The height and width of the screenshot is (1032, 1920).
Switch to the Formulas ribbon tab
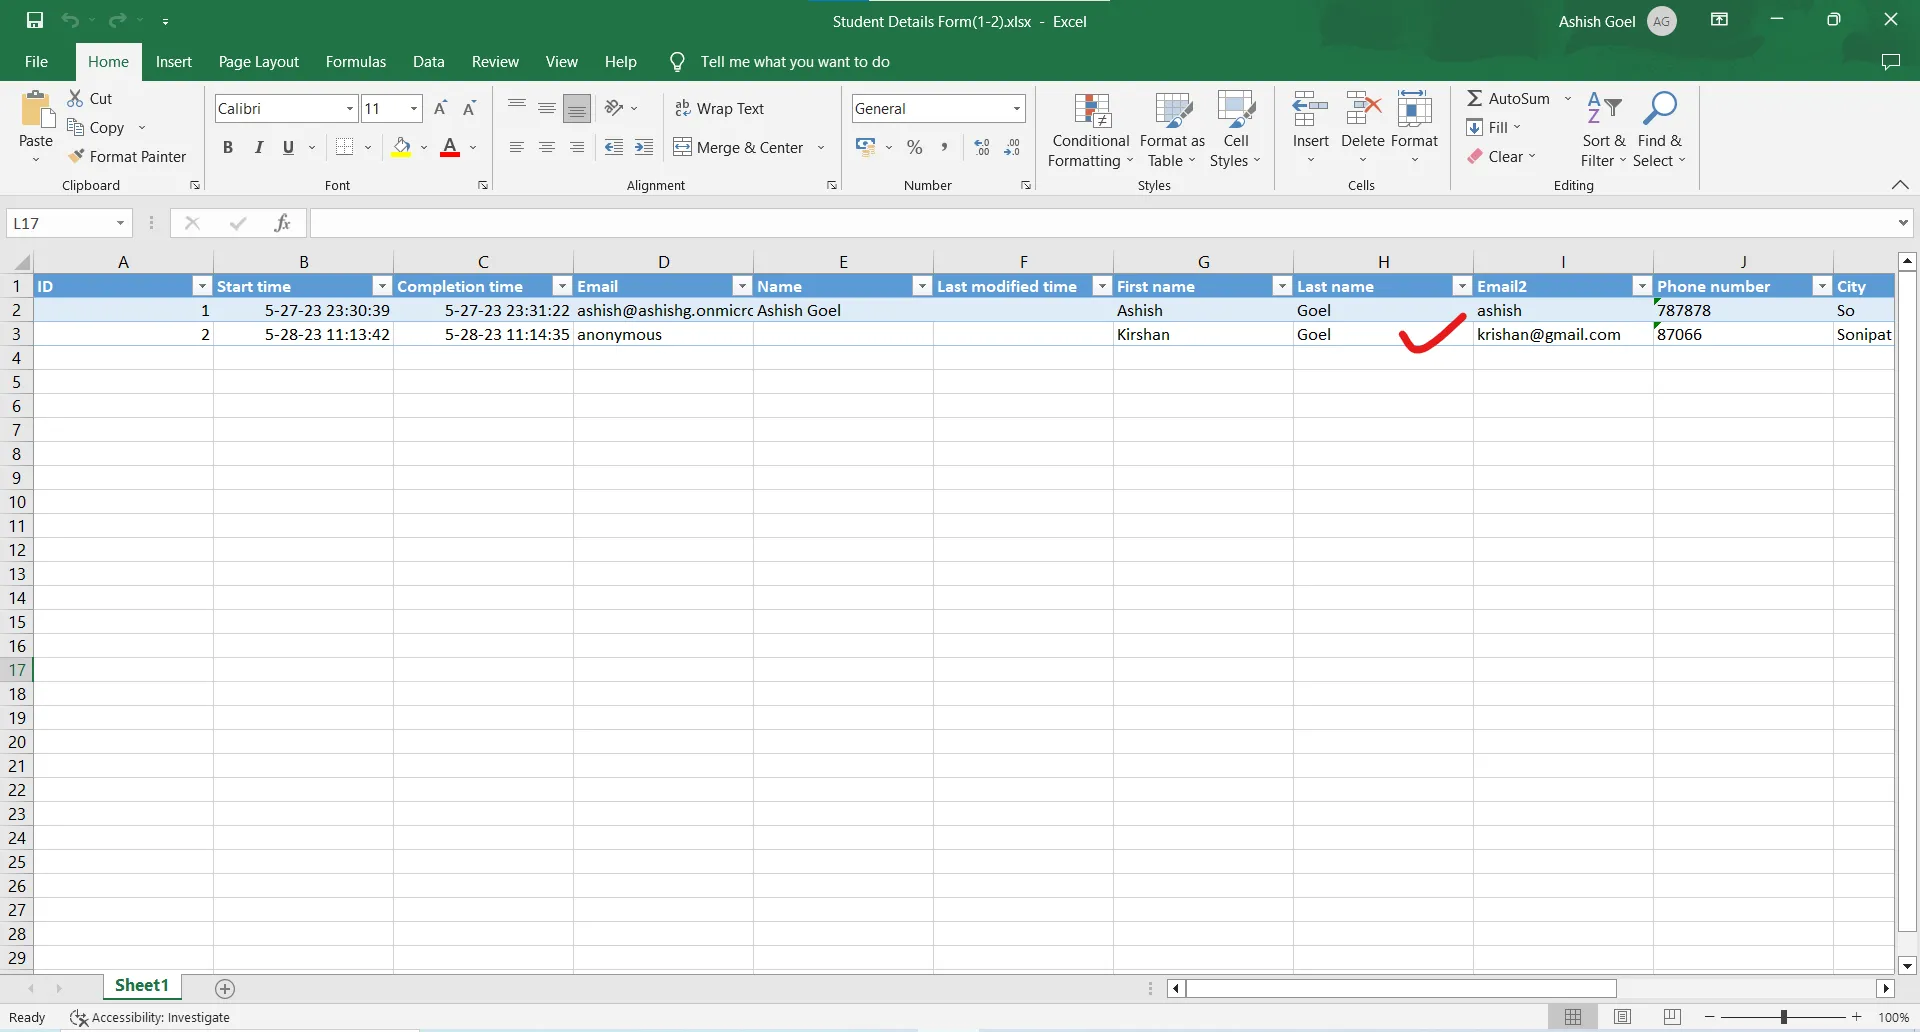(355, 61)
